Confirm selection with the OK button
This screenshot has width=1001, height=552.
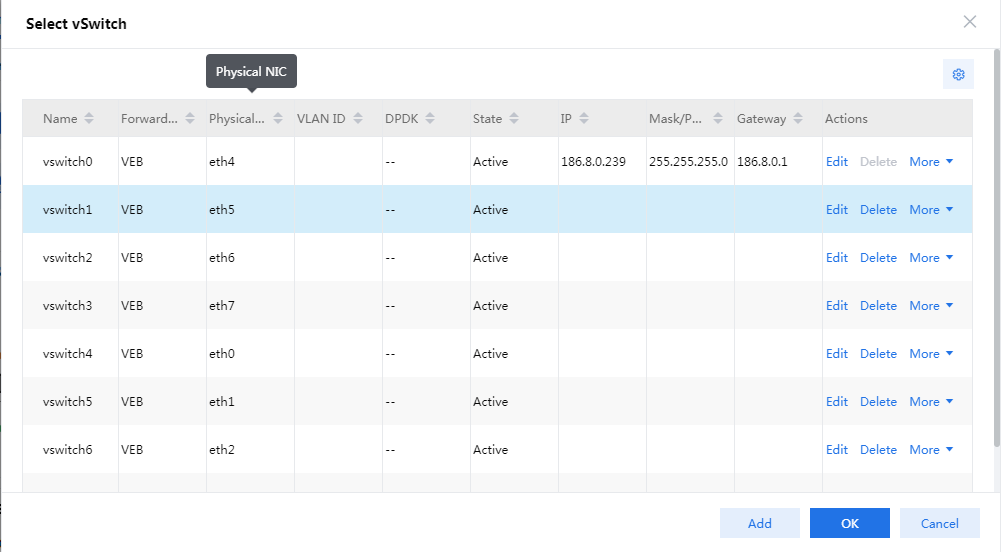pyautogui.click(x=850, y=523)
